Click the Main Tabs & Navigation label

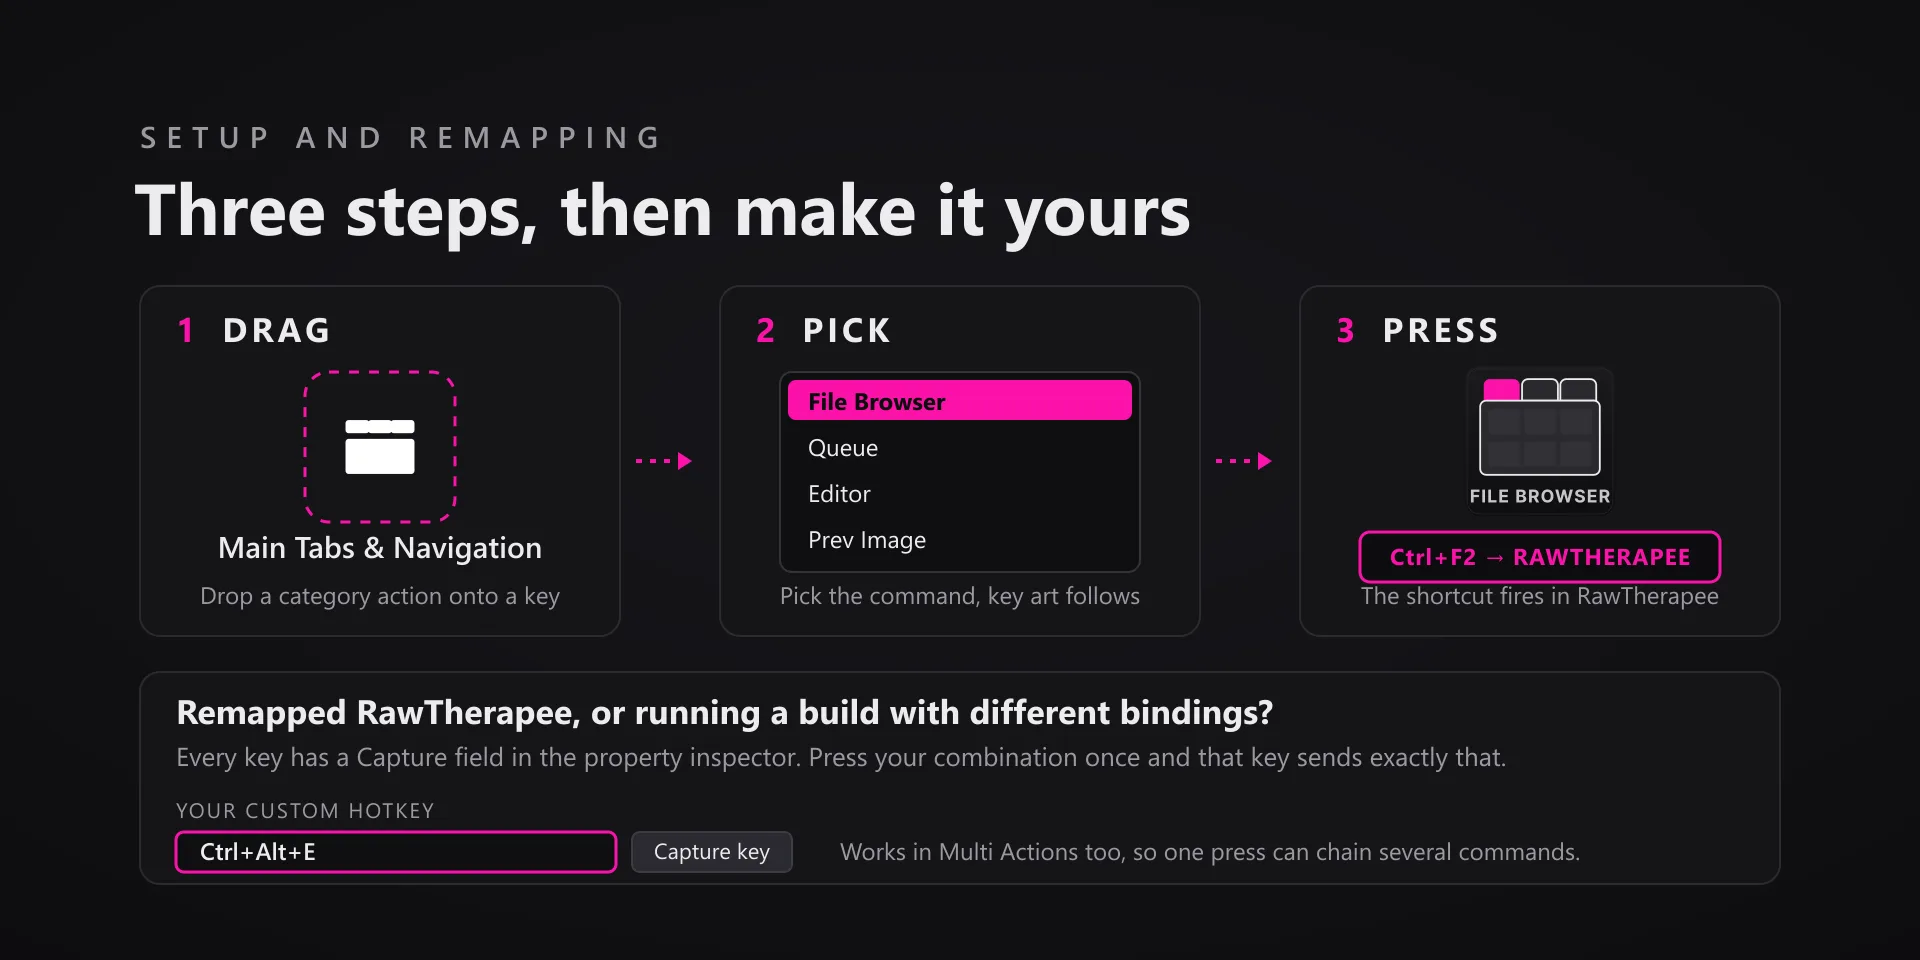[380, 548]
